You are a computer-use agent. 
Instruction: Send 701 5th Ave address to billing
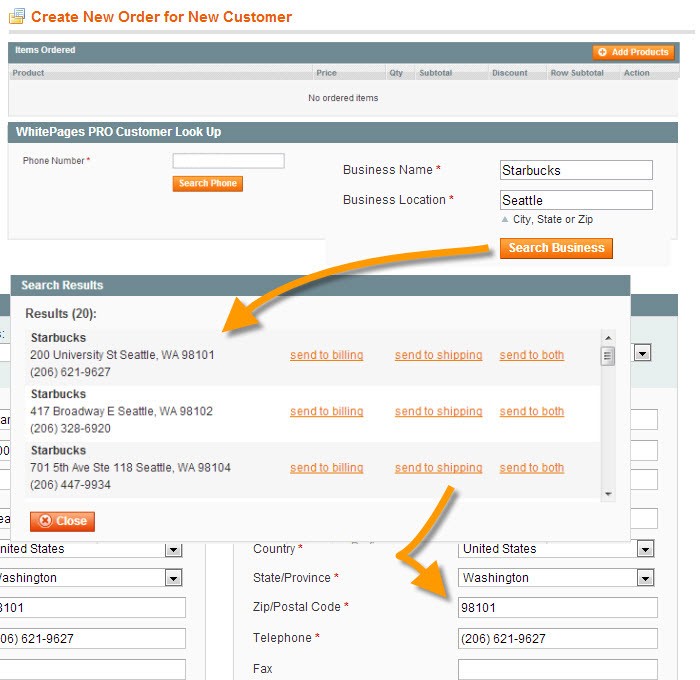coord(326,467)
